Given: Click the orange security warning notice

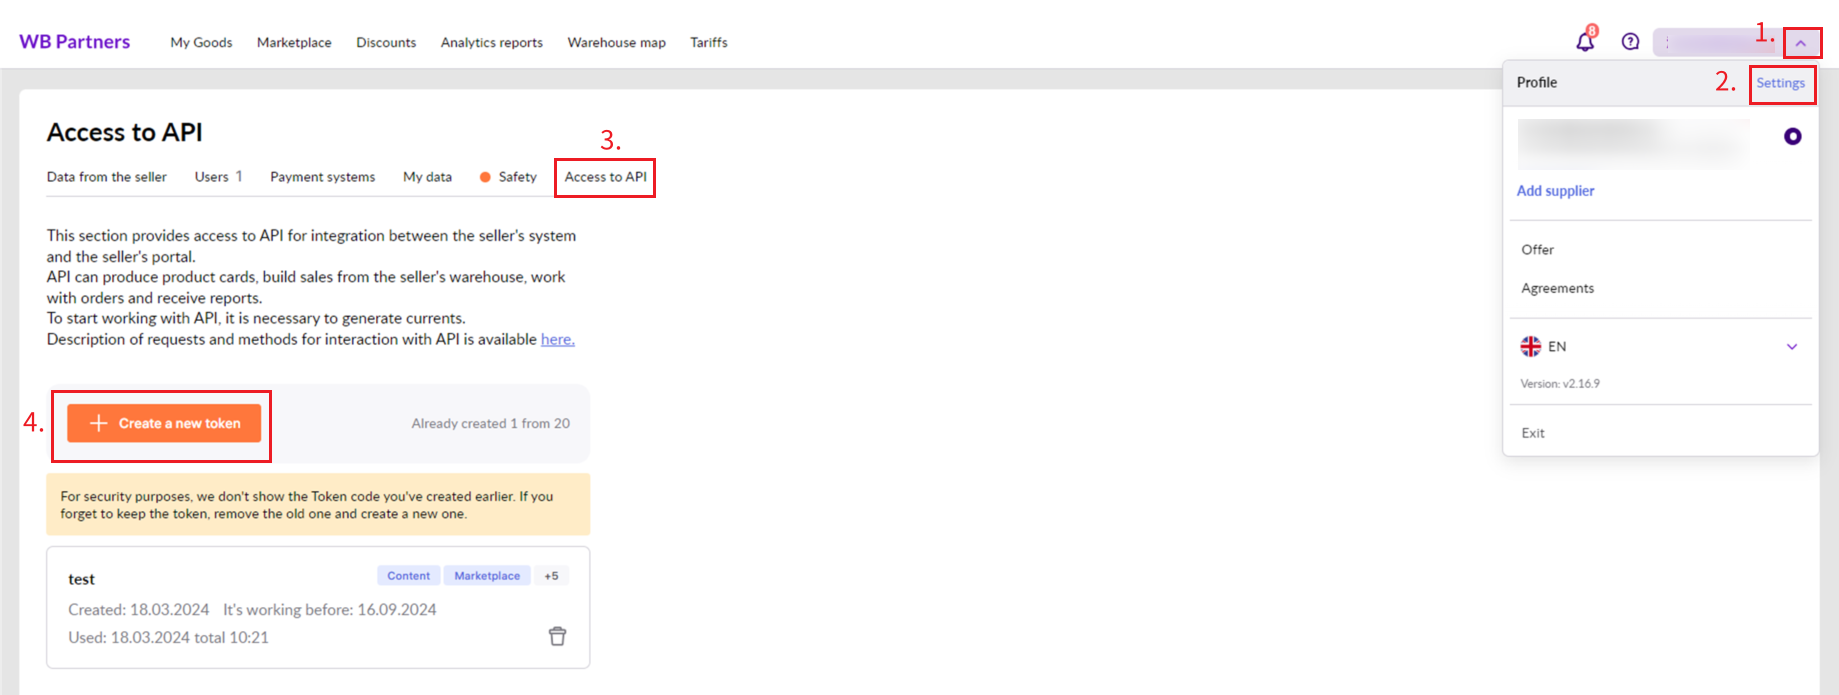Looking at the screenshot, I should [x=318, y=505].
